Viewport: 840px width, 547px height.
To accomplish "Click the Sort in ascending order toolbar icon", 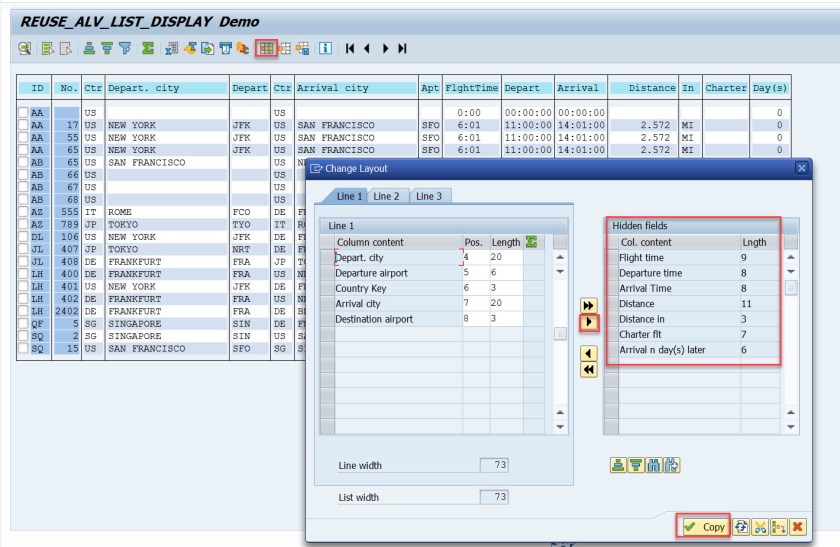I will tap(89, 49).
